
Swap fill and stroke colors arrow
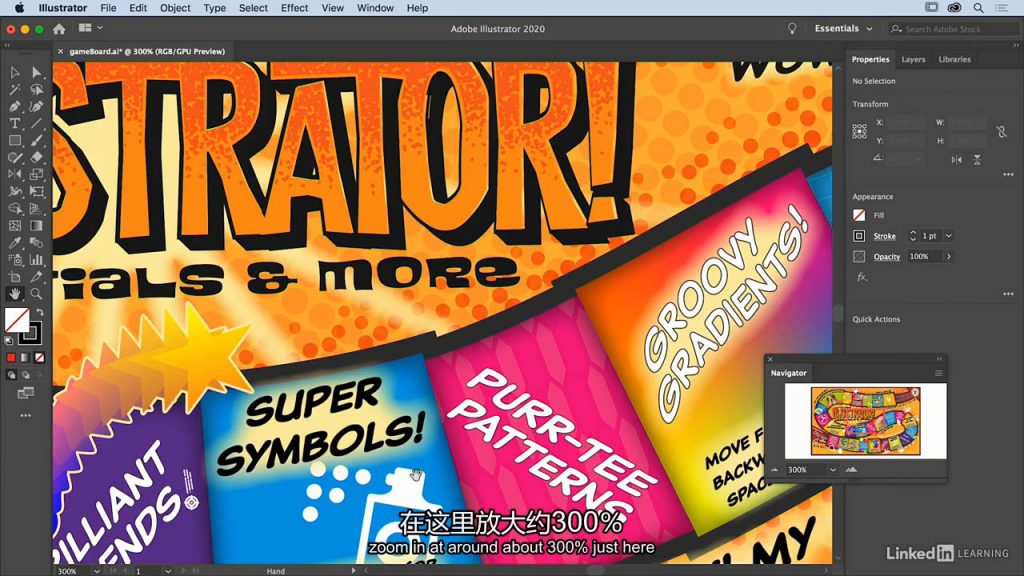[x=40, y=312]
